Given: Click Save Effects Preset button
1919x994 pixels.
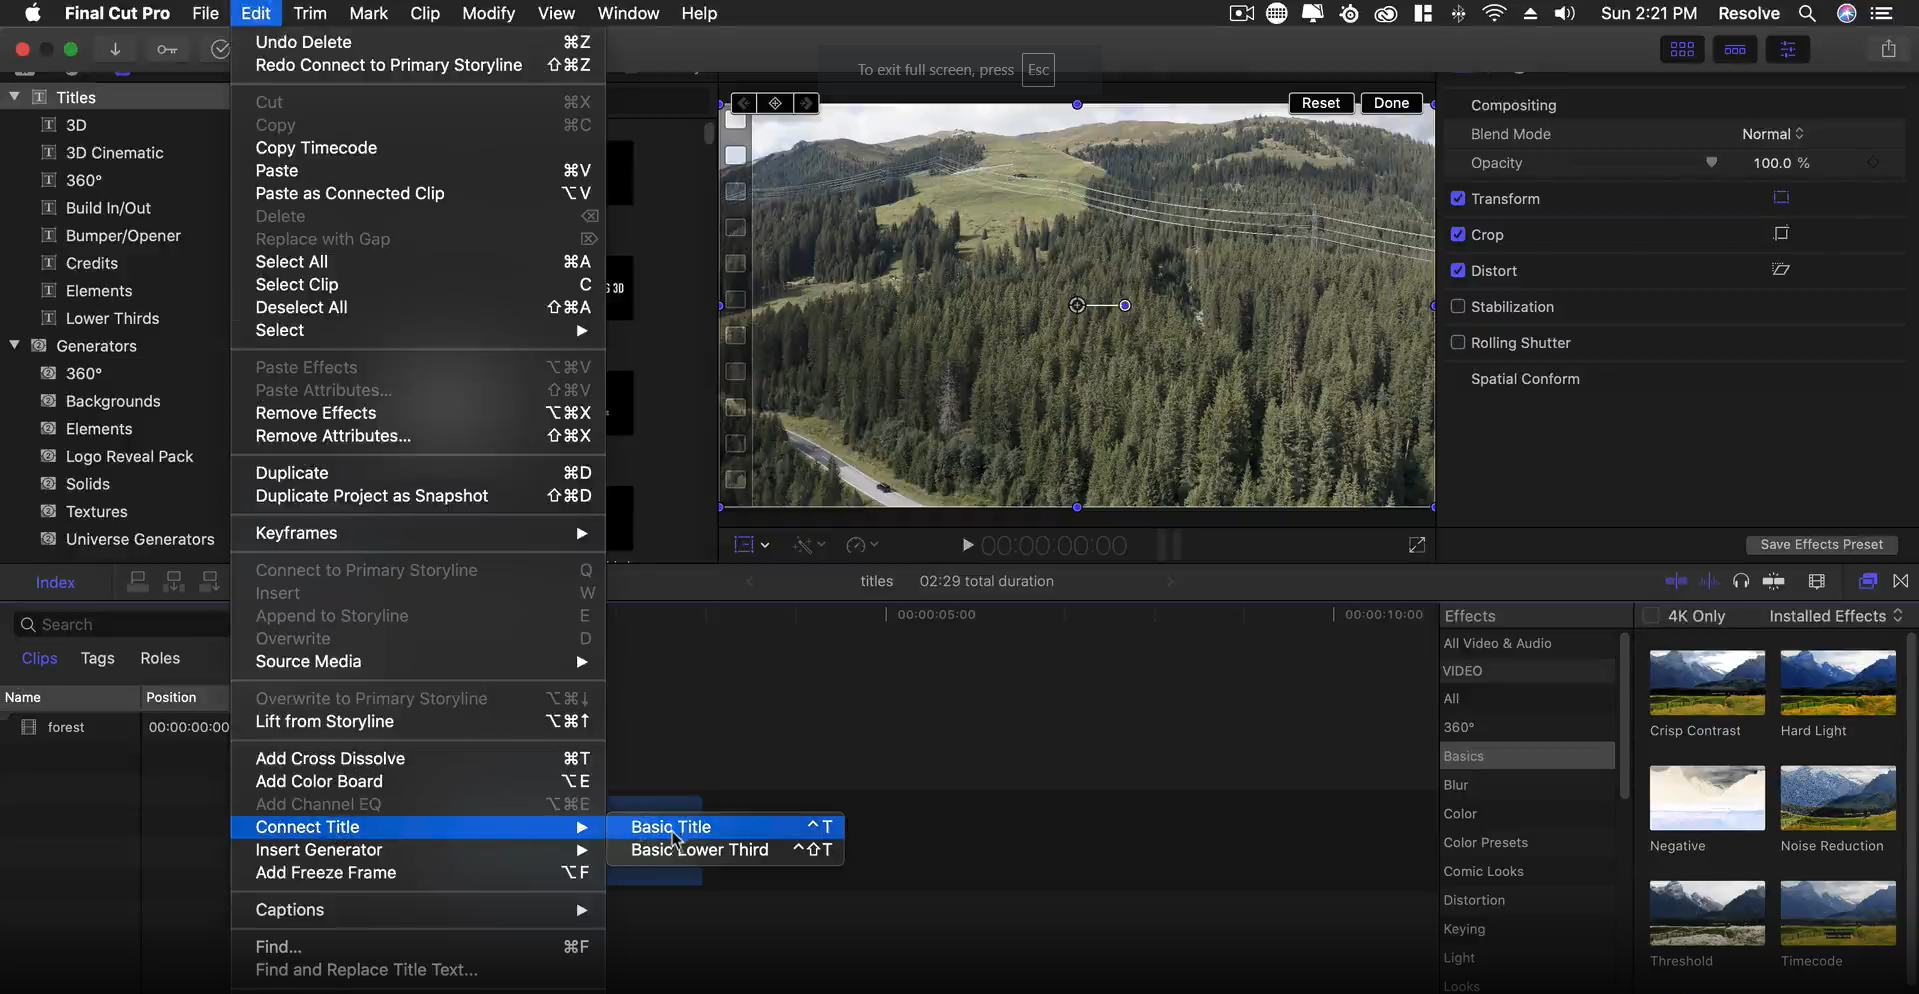Looking at the screenshot, I should pos(1821,545).
